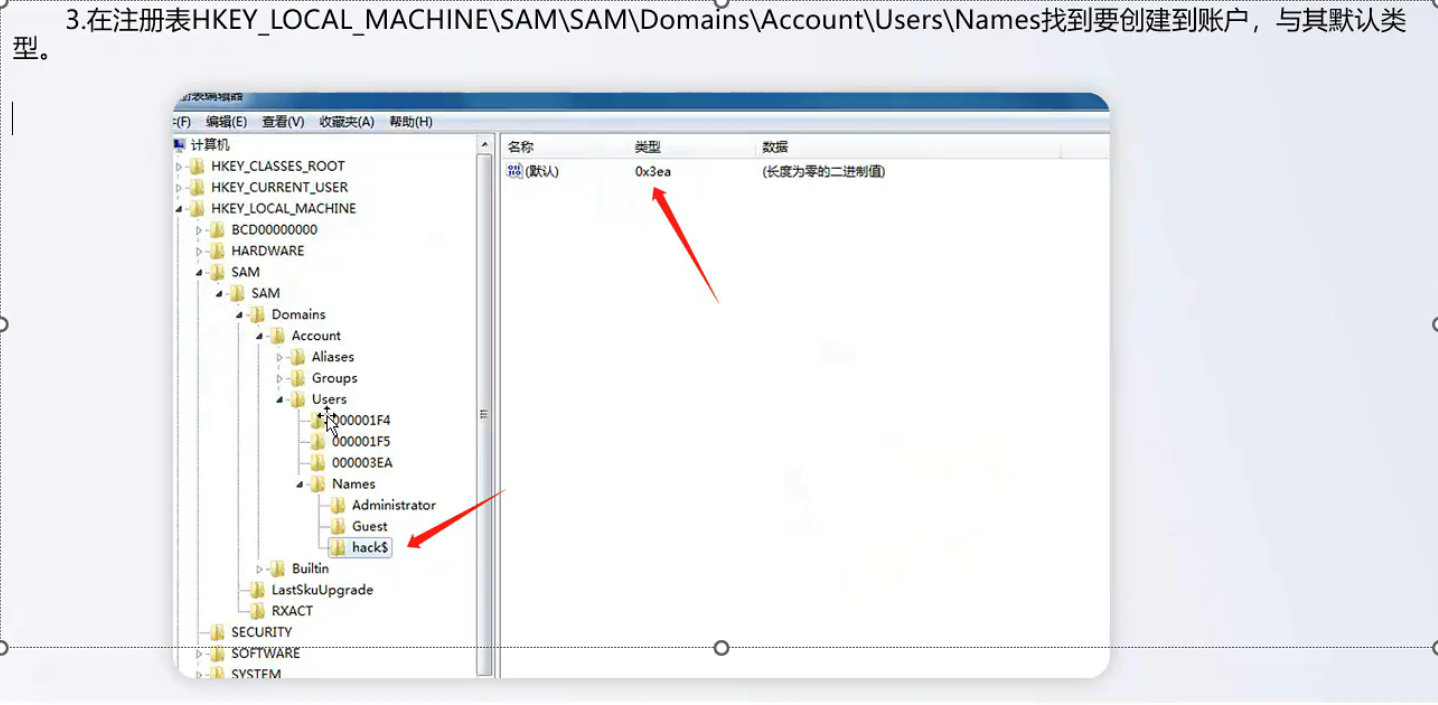Select the SECURITY registry key

(x=261, y=632)
